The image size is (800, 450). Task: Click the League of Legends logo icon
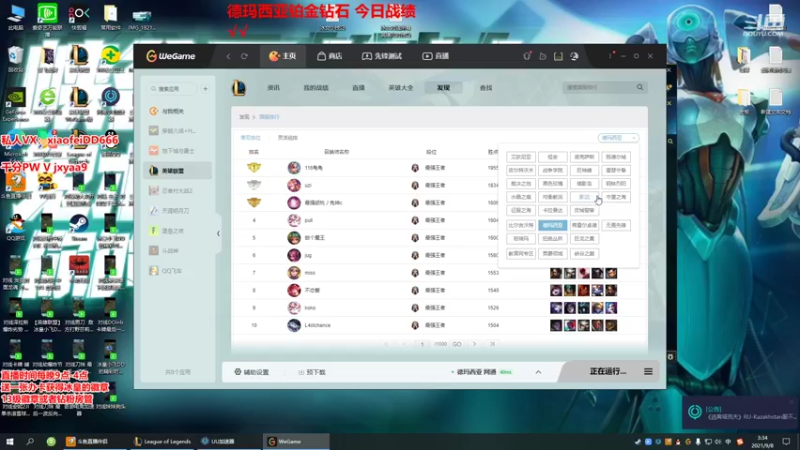click(x=239, y=88)
